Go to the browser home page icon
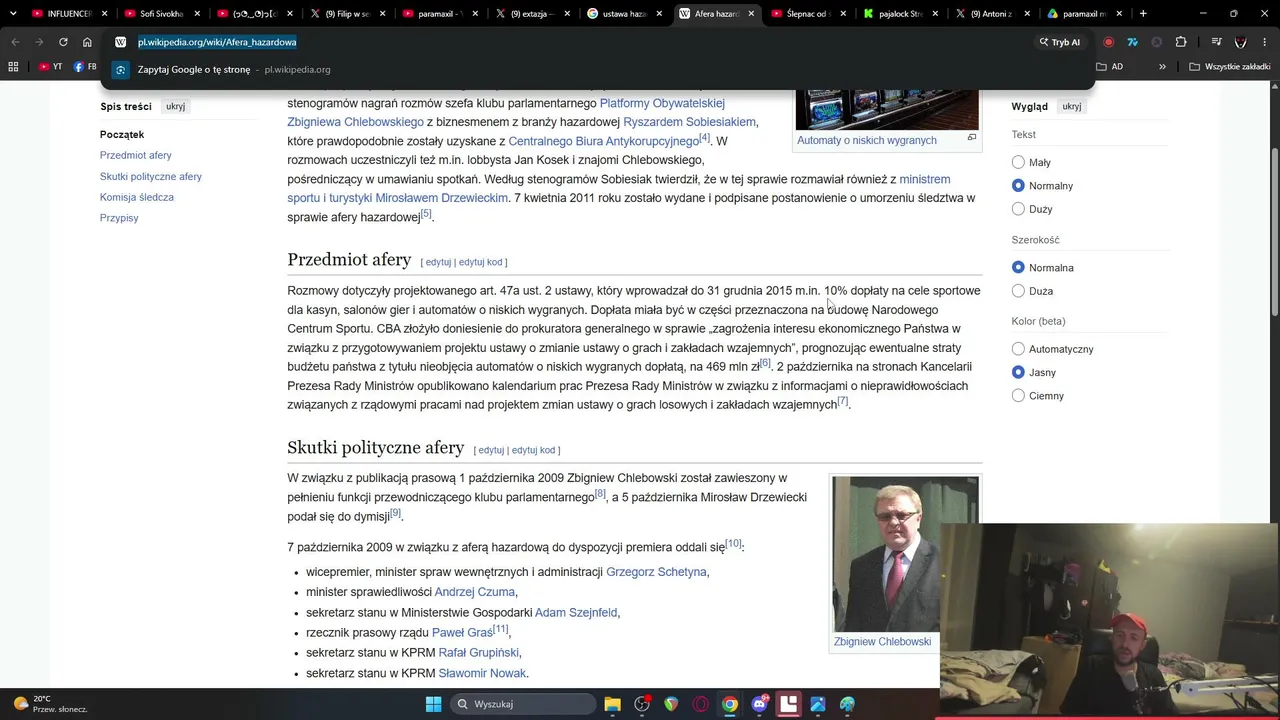 click(87, 42)
